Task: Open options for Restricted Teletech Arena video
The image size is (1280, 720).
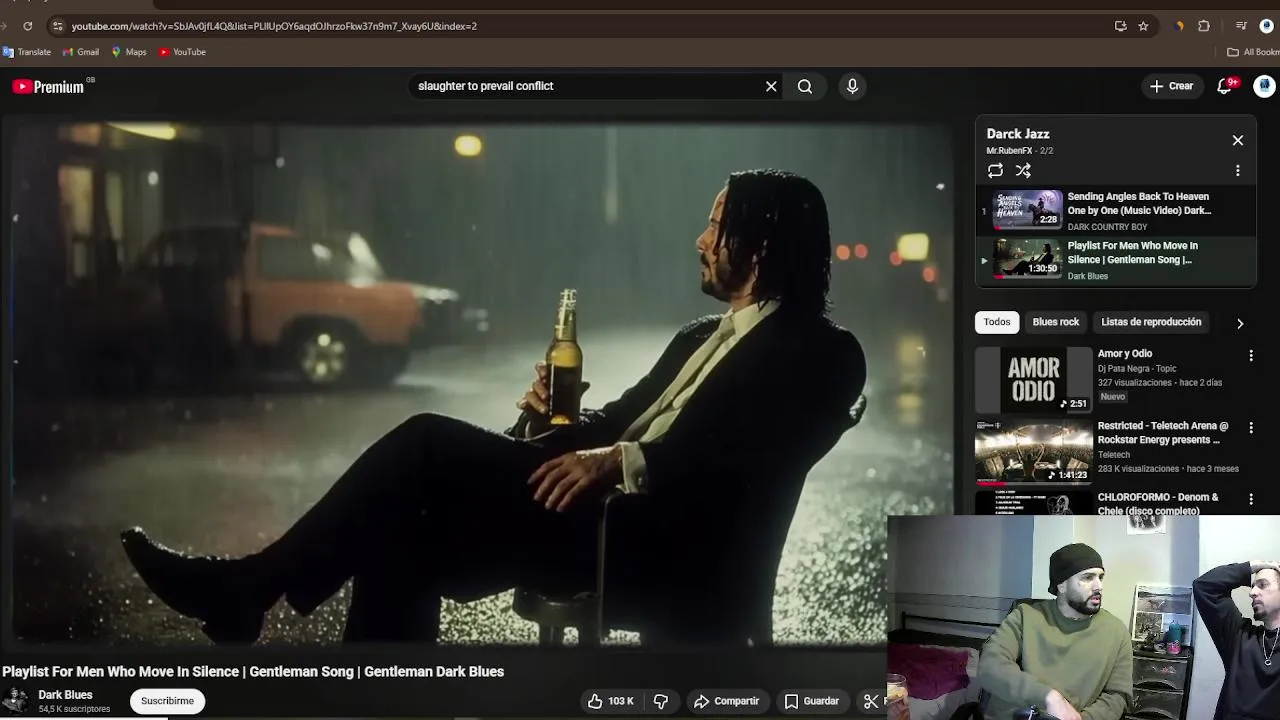Action: (x=1251, y=427)
